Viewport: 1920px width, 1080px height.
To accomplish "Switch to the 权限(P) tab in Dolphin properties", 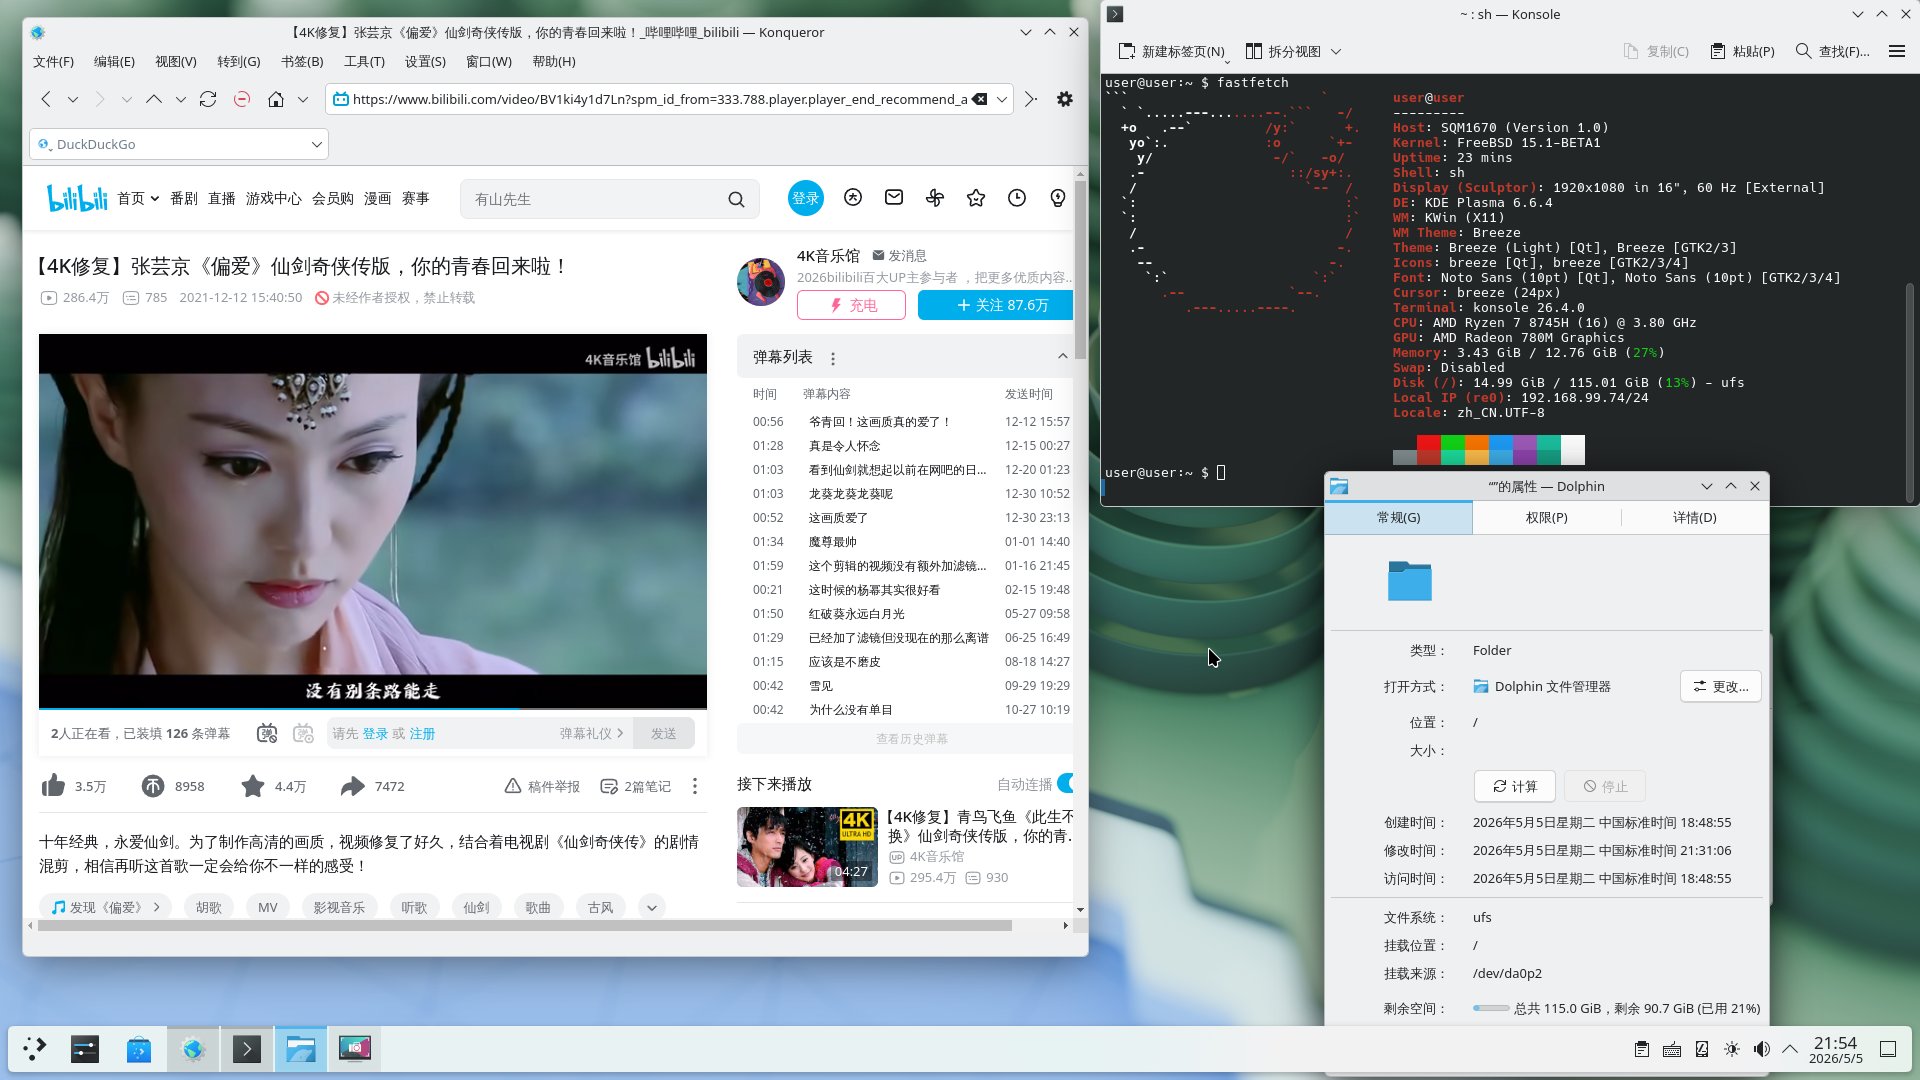I will [1546, 517].
